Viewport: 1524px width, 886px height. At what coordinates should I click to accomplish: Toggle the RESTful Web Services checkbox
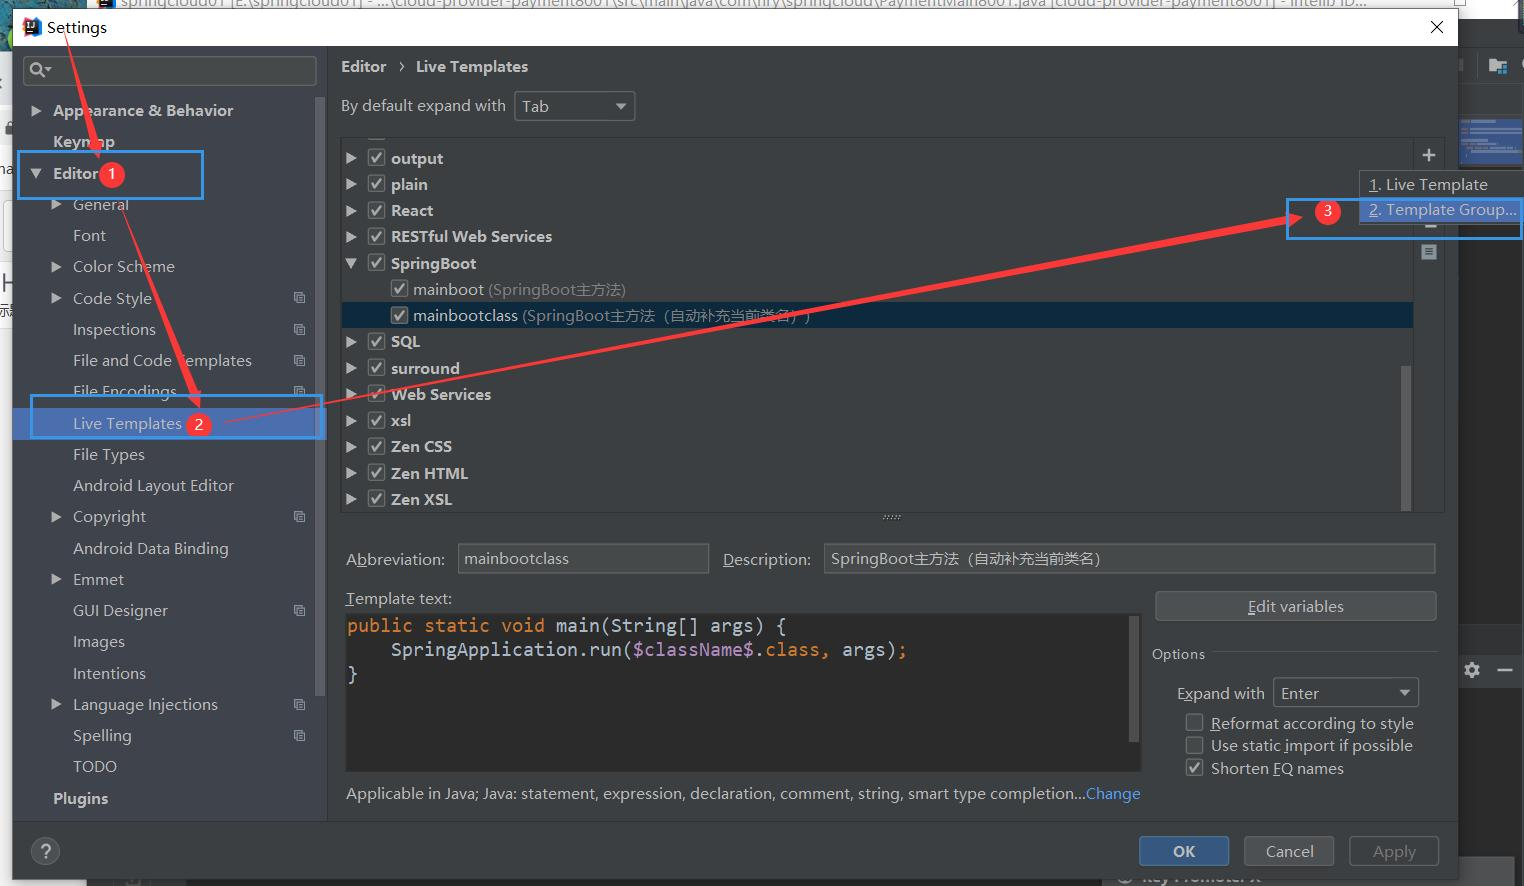tap(377, 236)
